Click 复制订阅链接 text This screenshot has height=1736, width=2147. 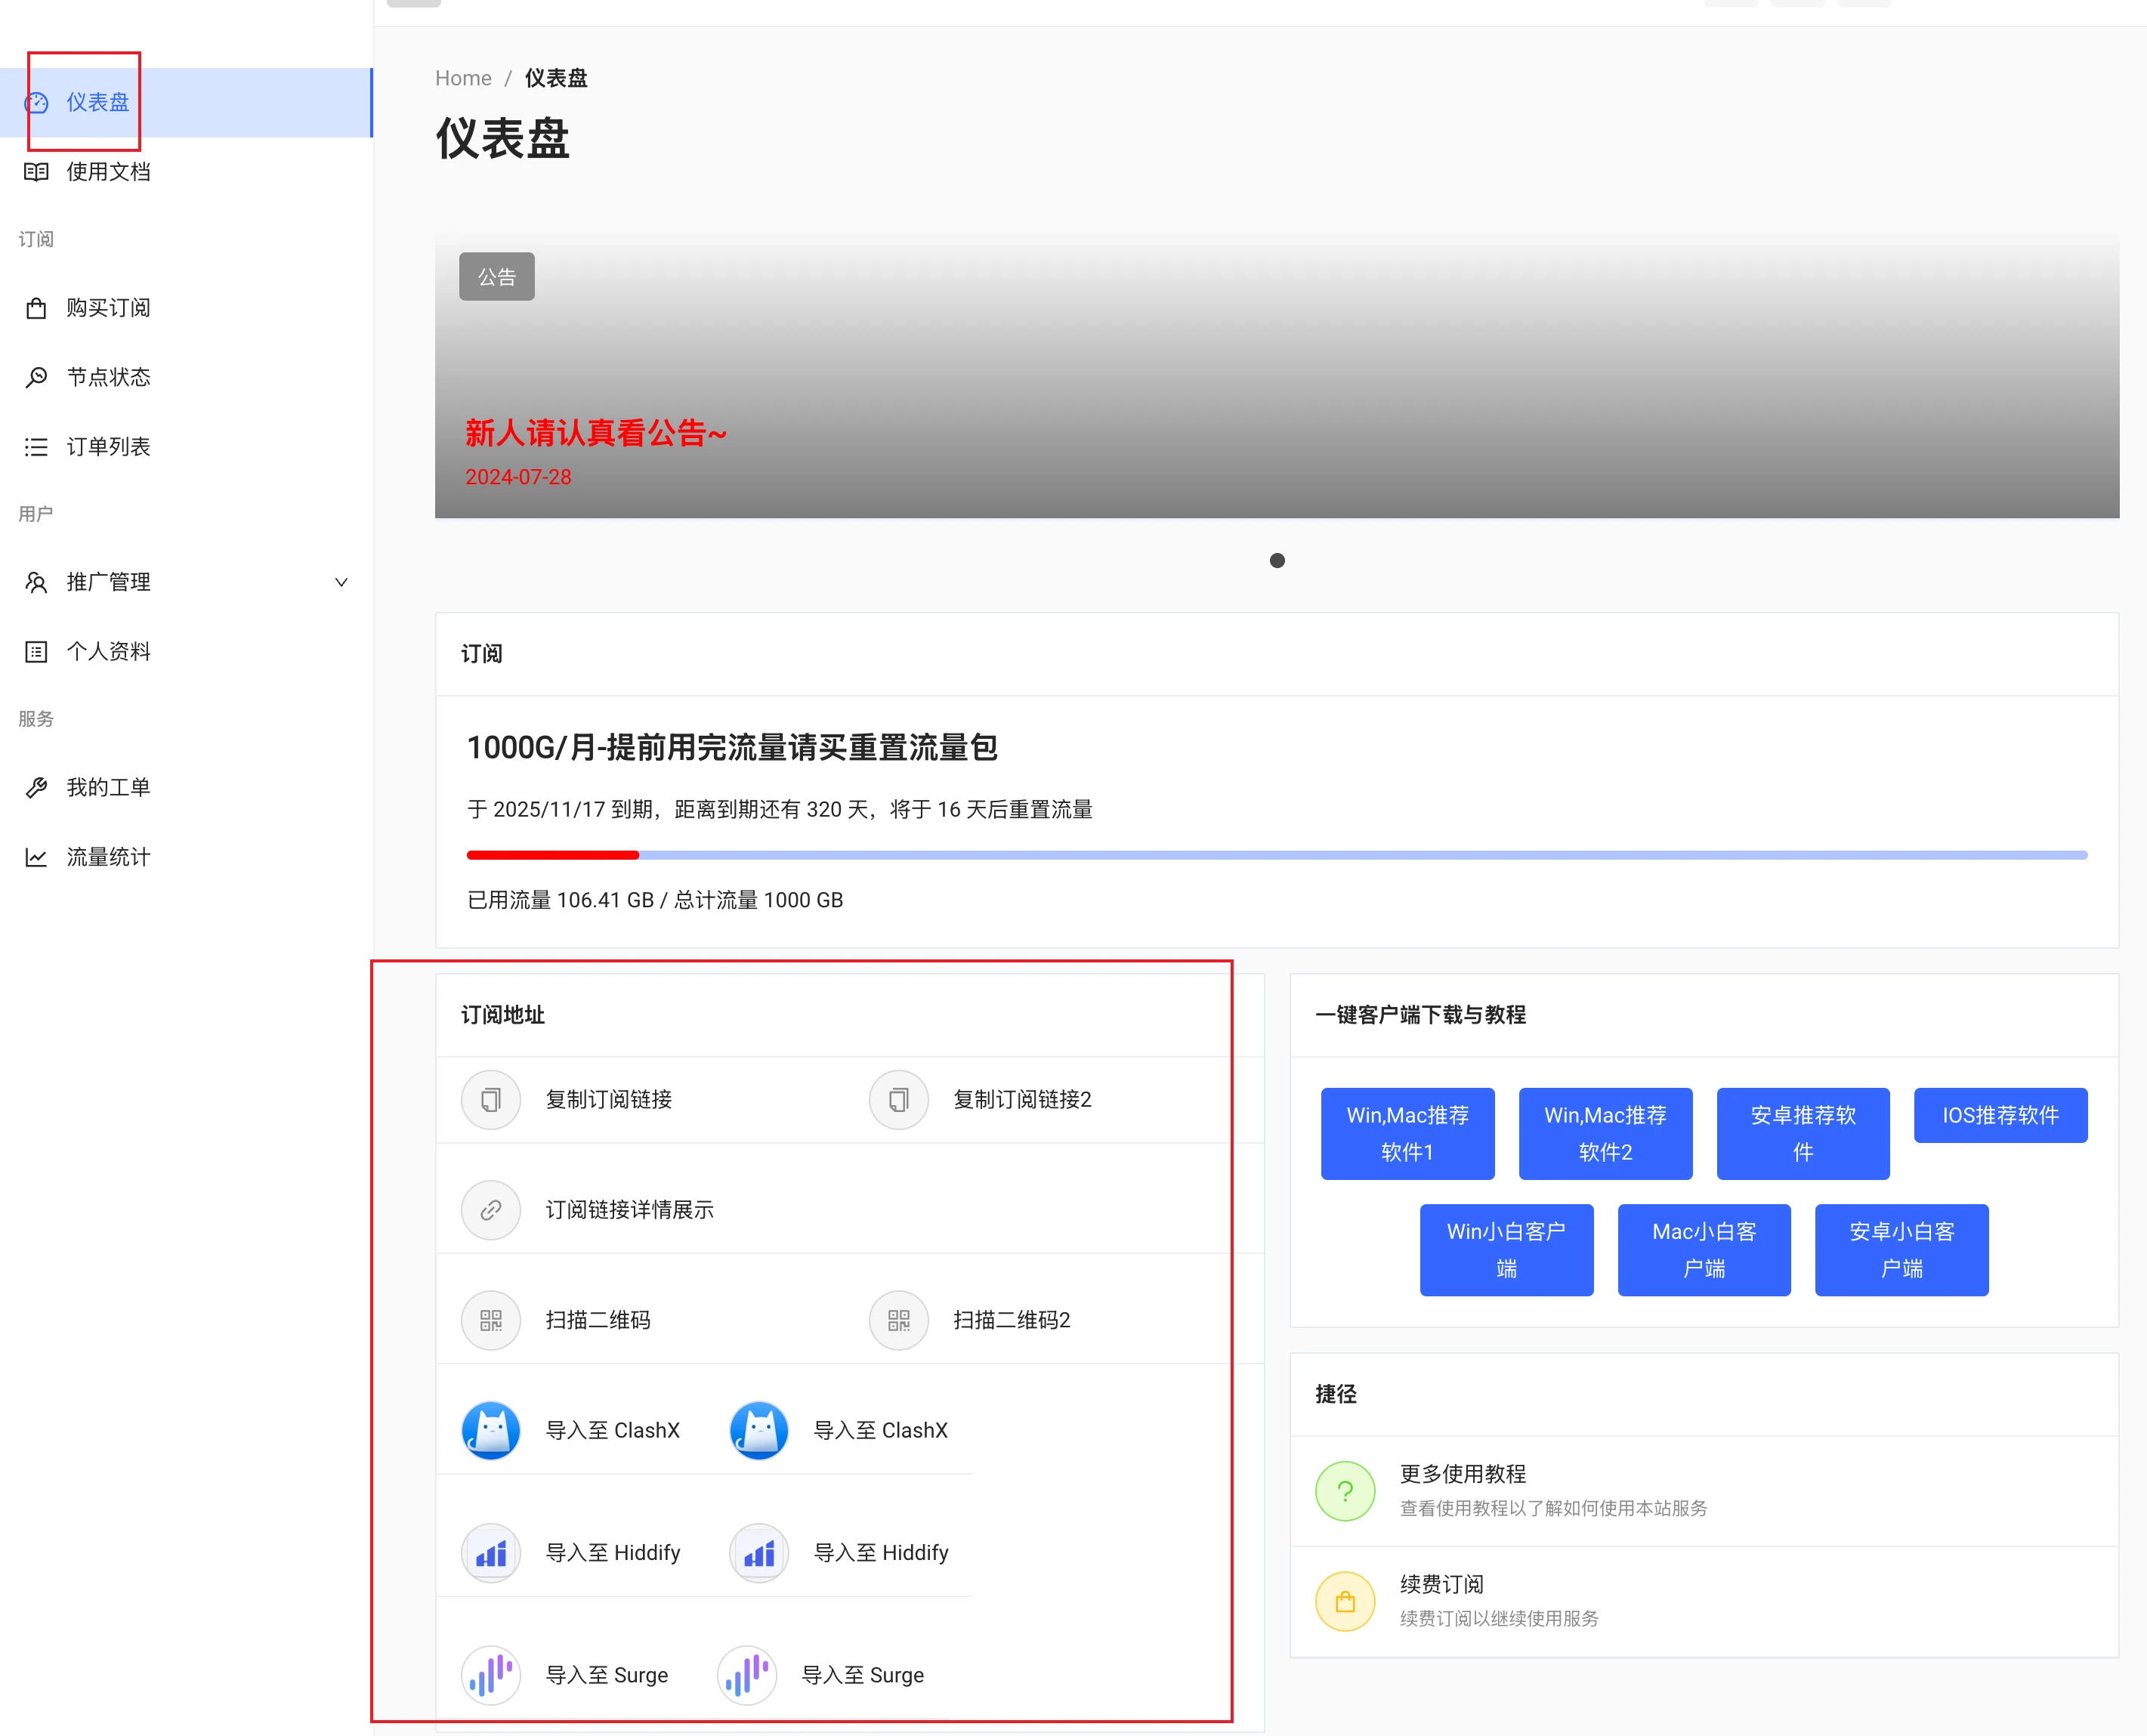[609, 1100]
